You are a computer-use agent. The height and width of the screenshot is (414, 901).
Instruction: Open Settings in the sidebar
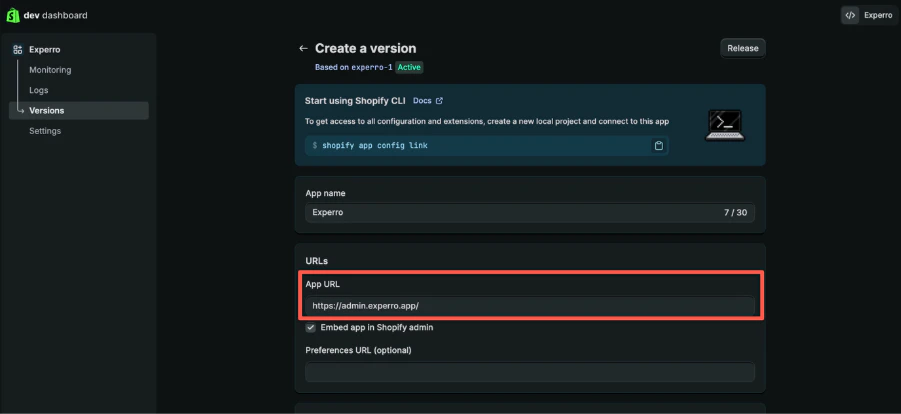click(45, 131)
